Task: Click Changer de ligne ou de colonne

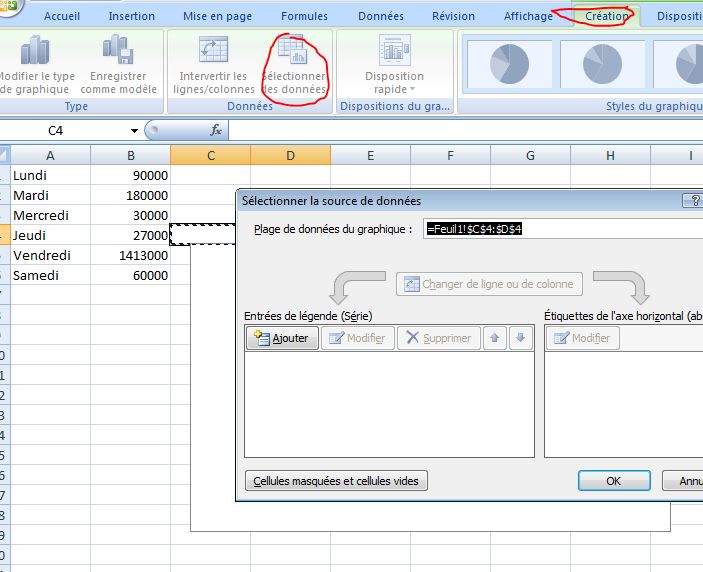Action: click(488, 284)
